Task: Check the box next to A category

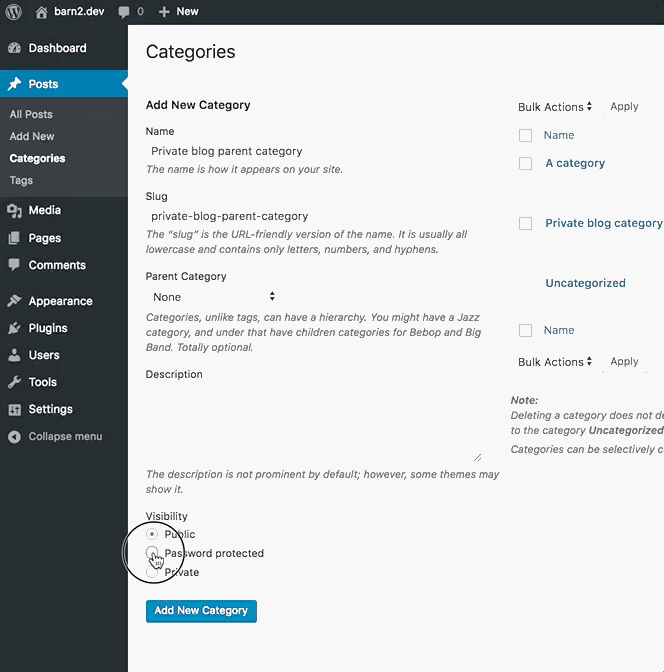Action: [x=525, y=163]
